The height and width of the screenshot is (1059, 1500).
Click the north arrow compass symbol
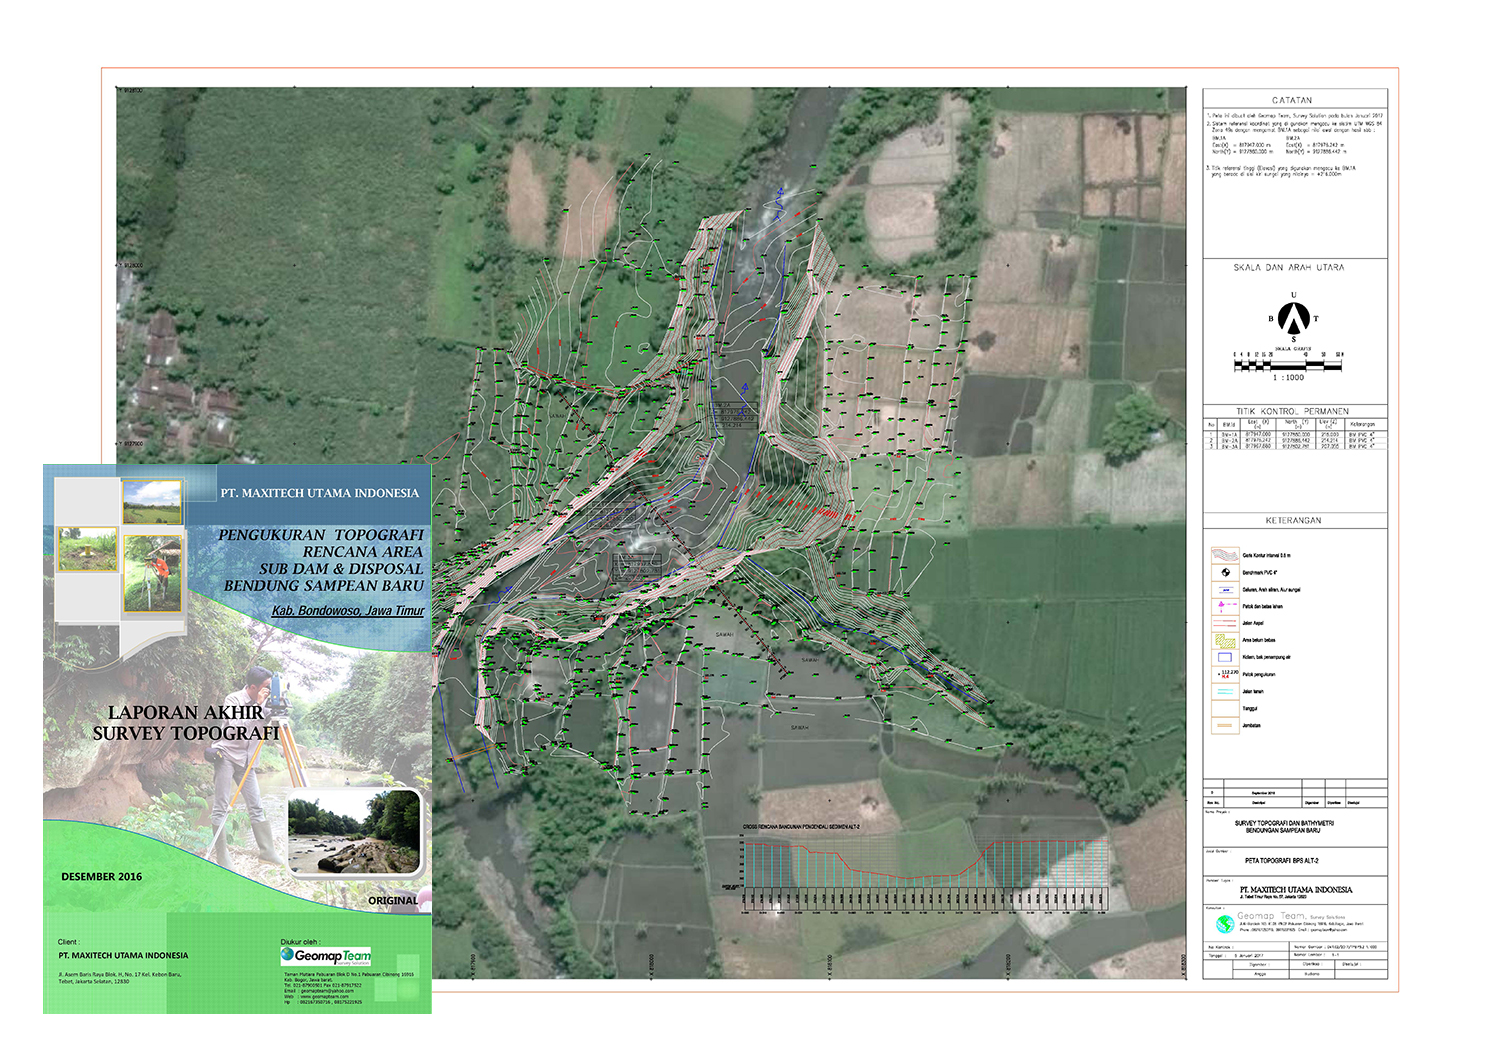[1294, 318]
